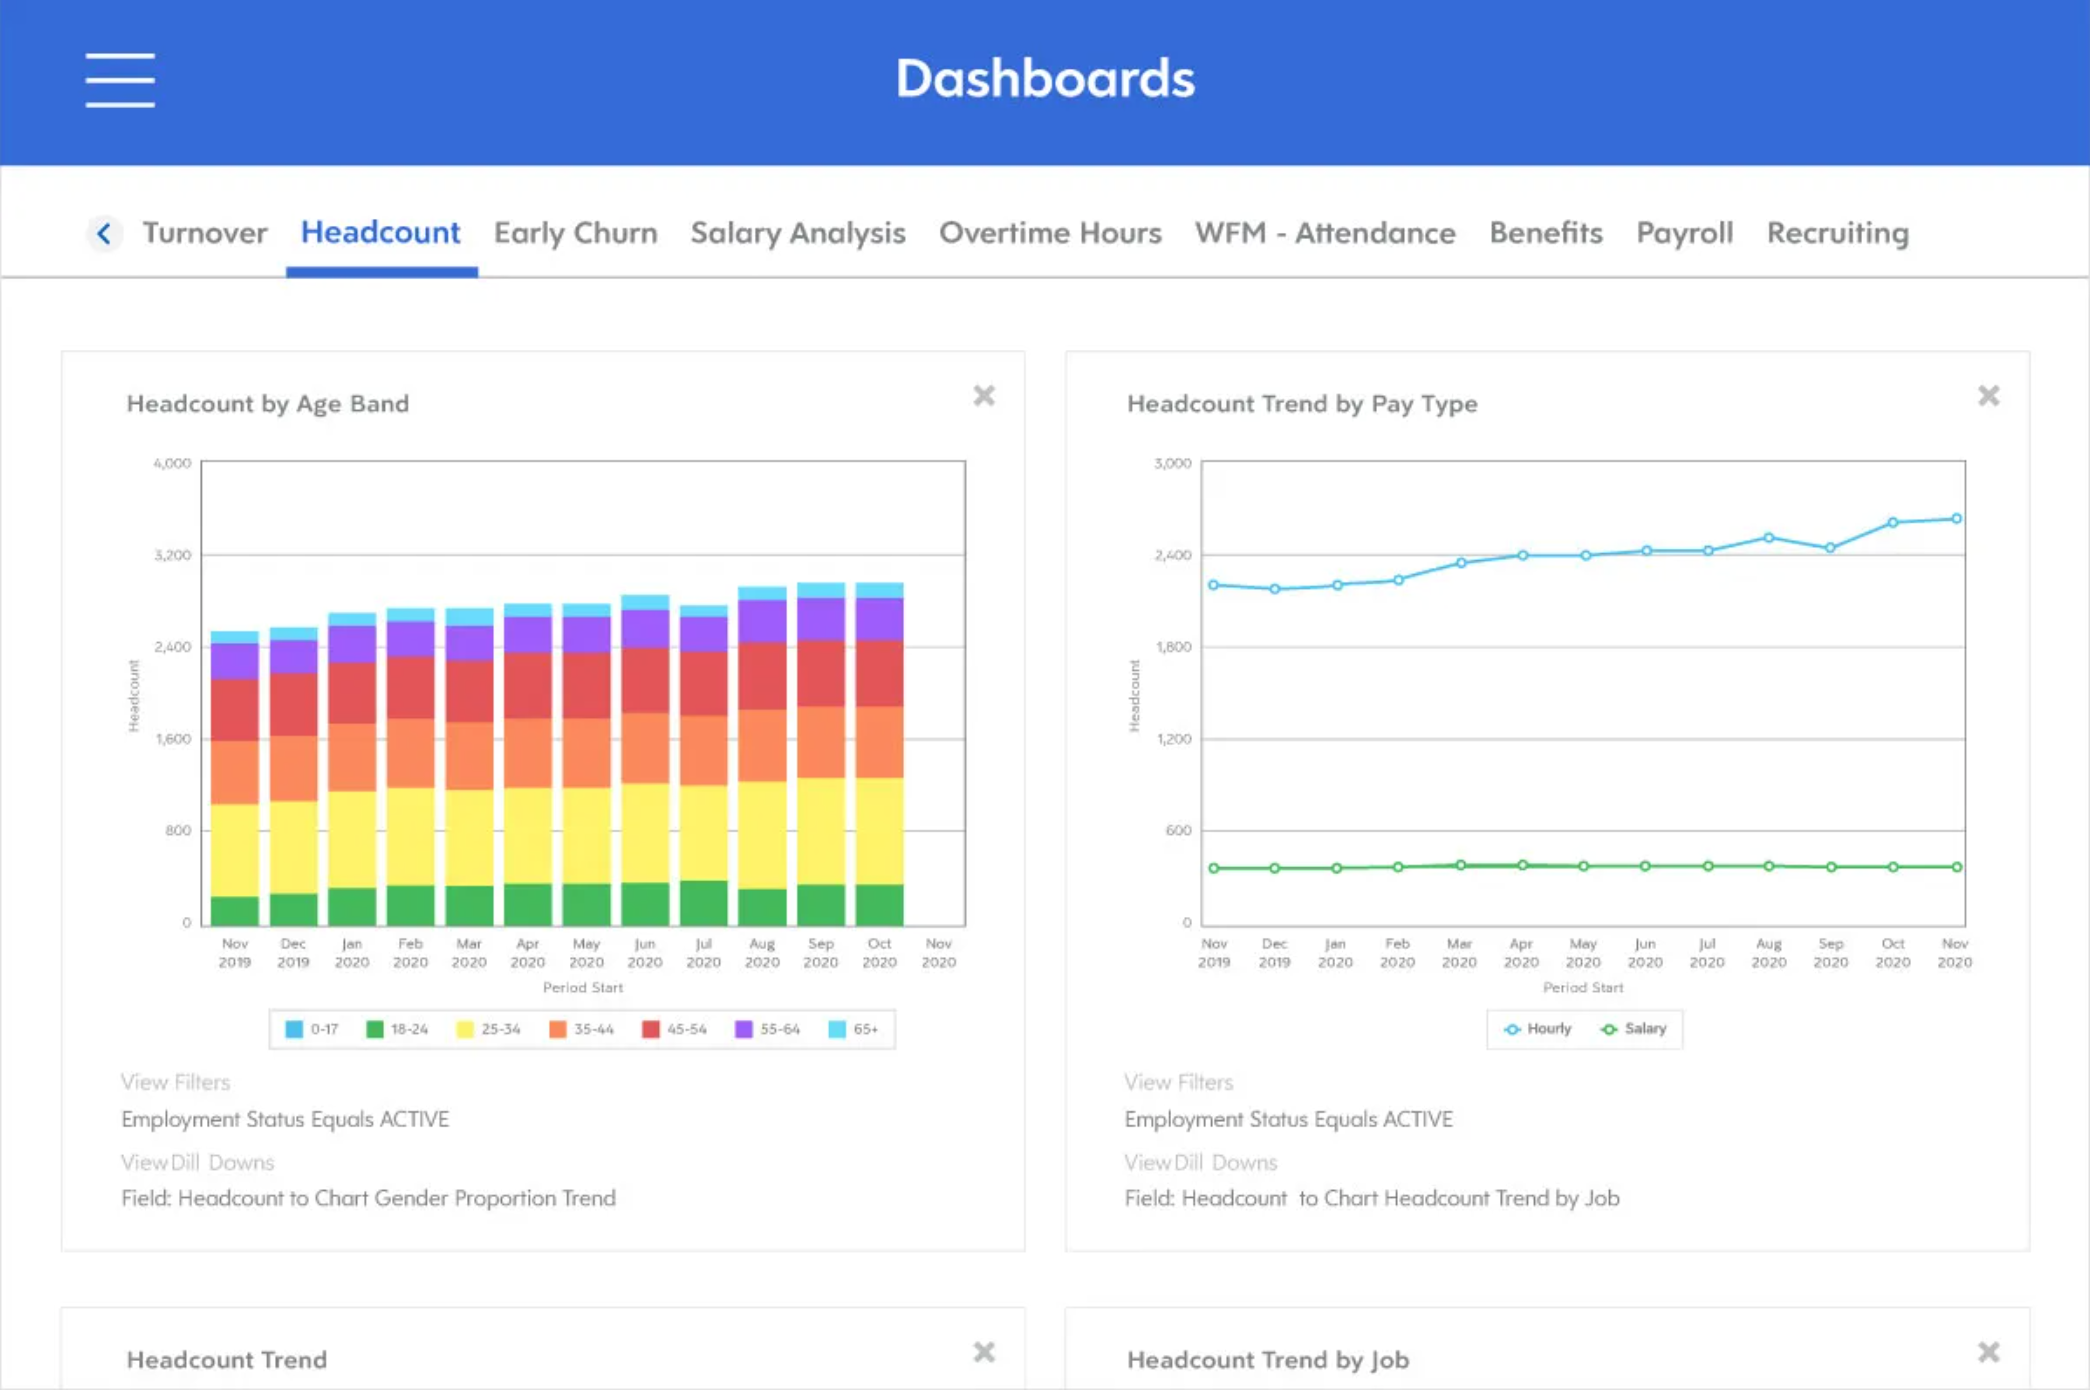Close the Headcount by Age Band card
2090x1390 pixels.
tap(984, 396)
